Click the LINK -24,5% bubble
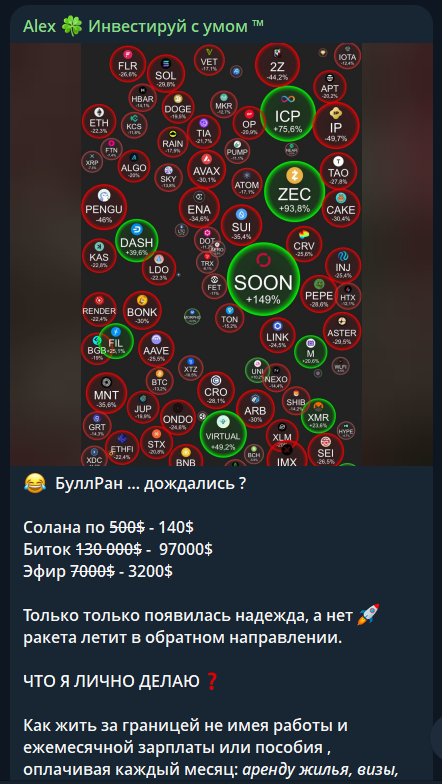 pyautogui.click(x=278, y=335)
